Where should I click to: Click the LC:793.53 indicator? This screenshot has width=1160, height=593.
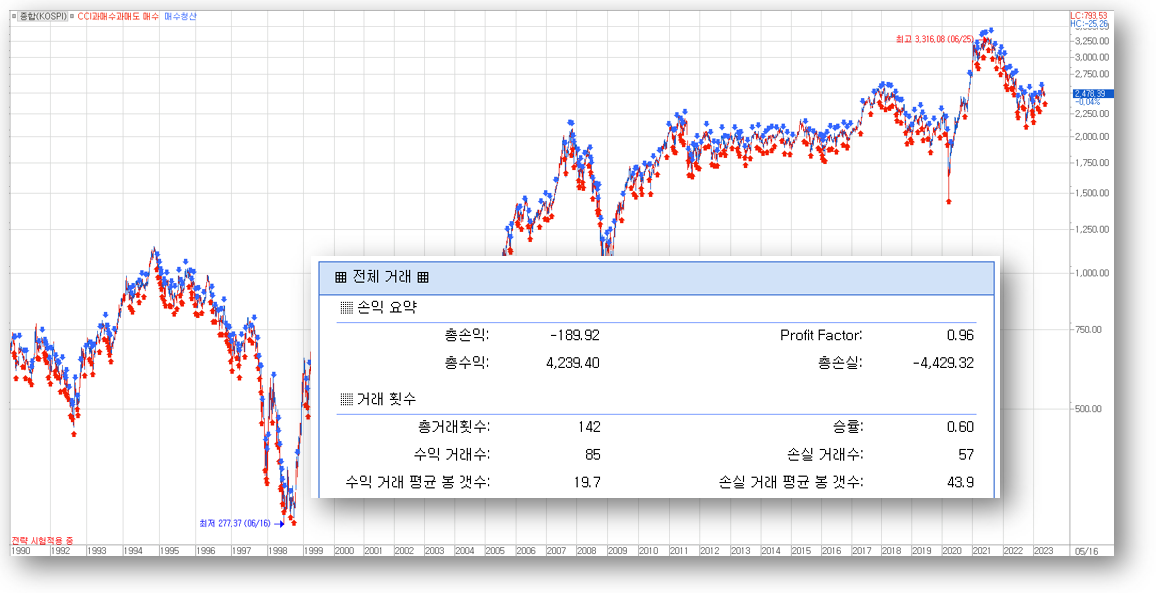(1089, 16)
